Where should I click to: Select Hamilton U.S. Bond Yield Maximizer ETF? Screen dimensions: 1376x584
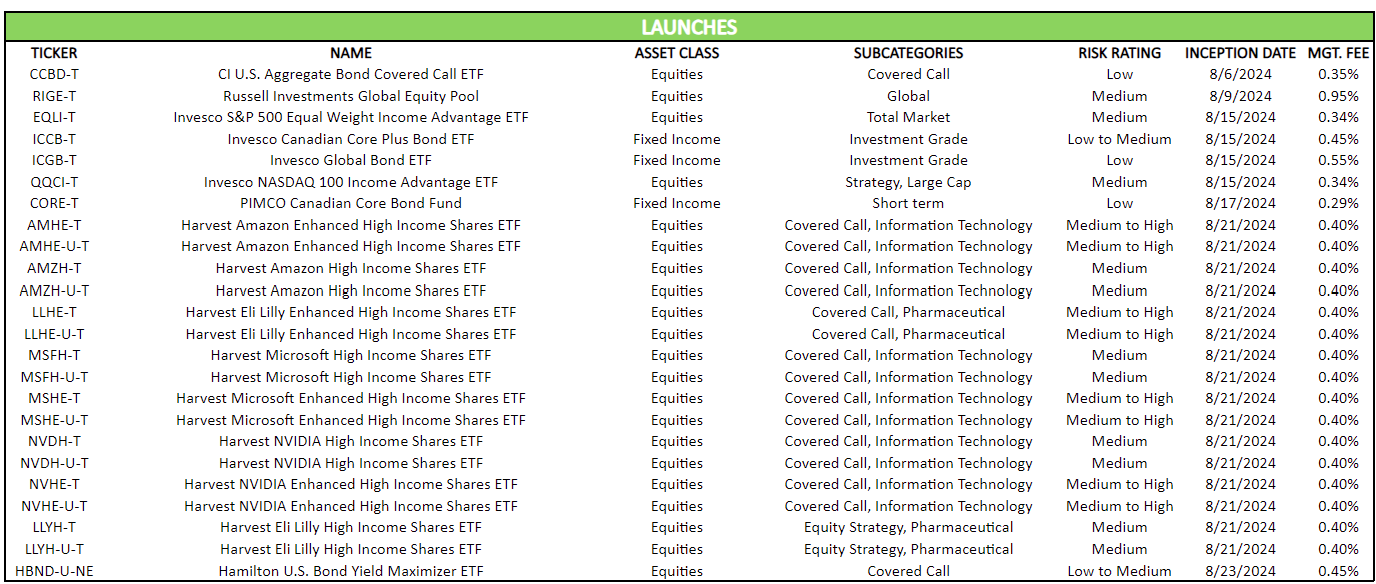[x=351, y=571]
